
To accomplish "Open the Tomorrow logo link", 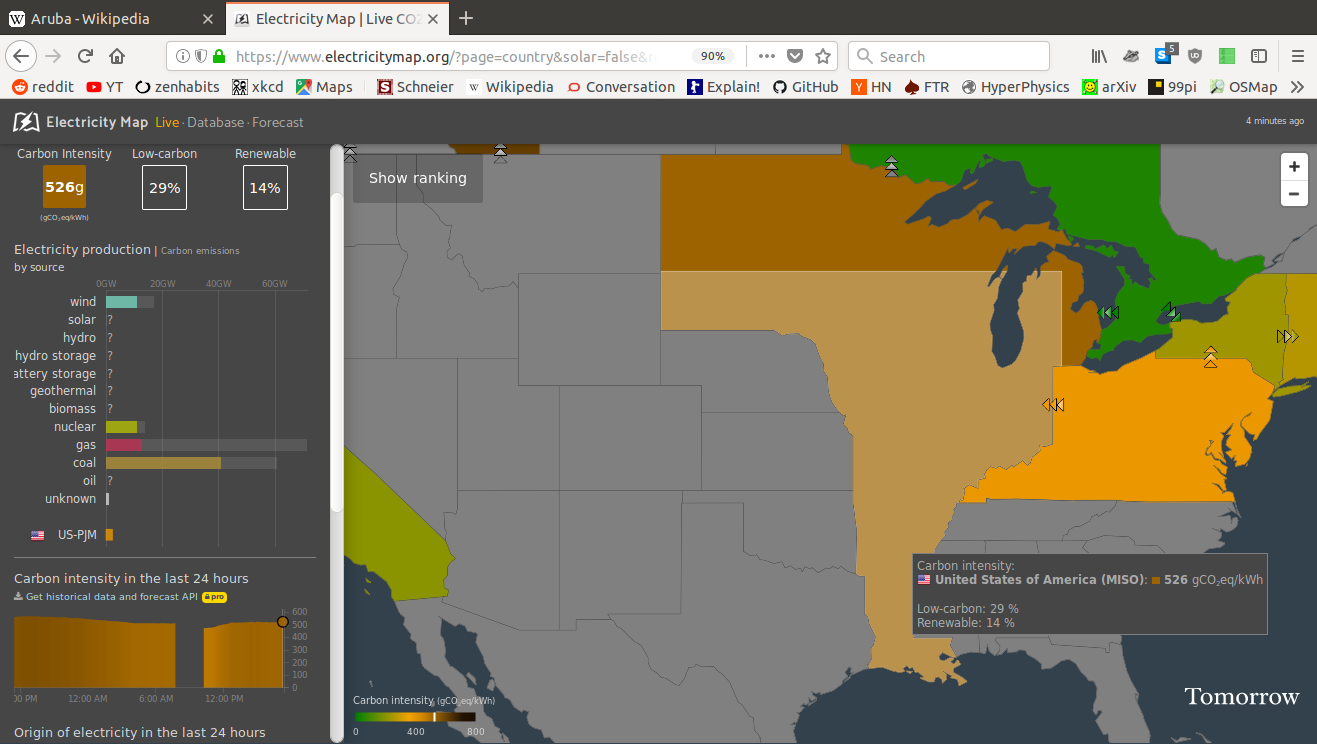I will [x=1241, y=697].
